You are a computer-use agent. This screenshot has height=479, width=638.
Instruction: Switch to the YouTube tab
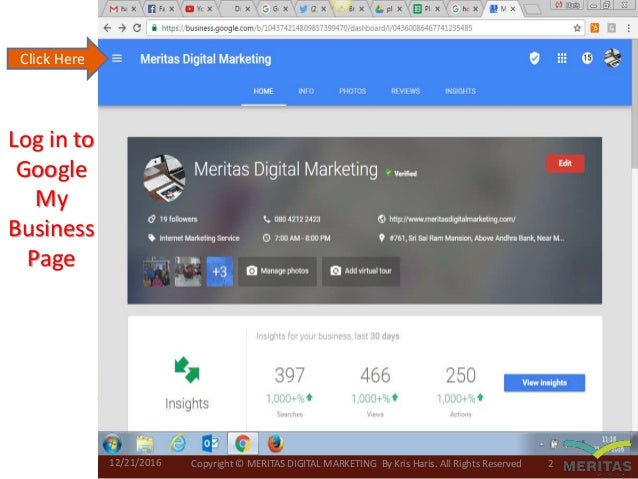pos(199,9)
